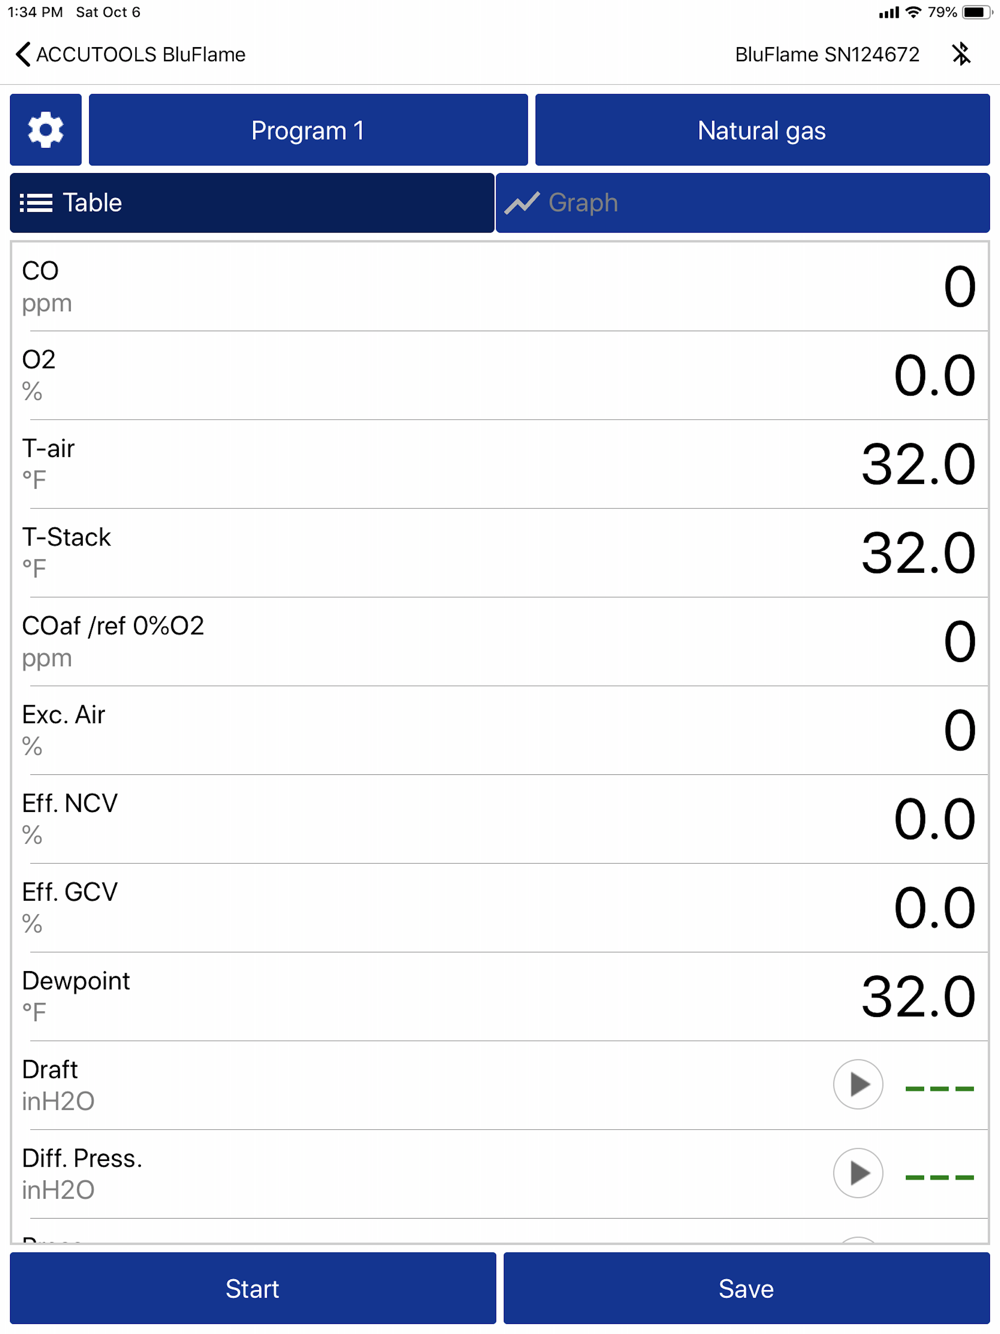Tap the Graph line-chart icon
1000x1334 pixels.
(x=522, y=203)
